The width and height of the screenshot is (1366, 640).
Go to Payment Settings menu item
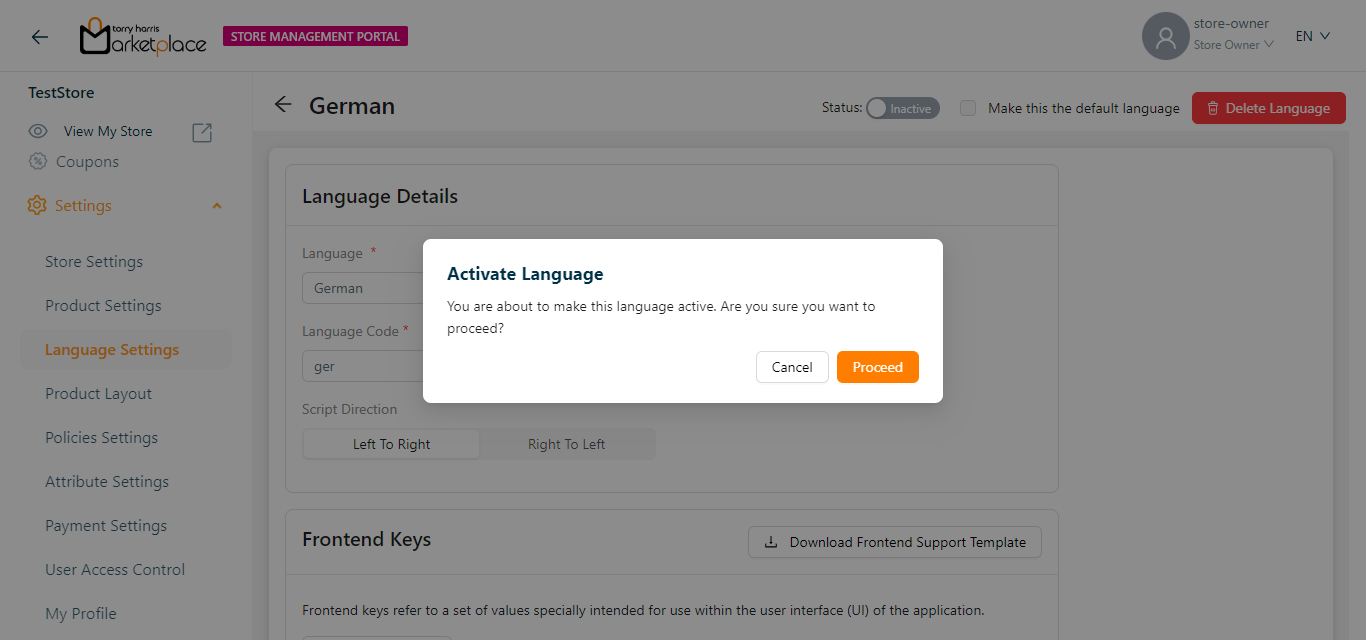click(x=106, y=526)
